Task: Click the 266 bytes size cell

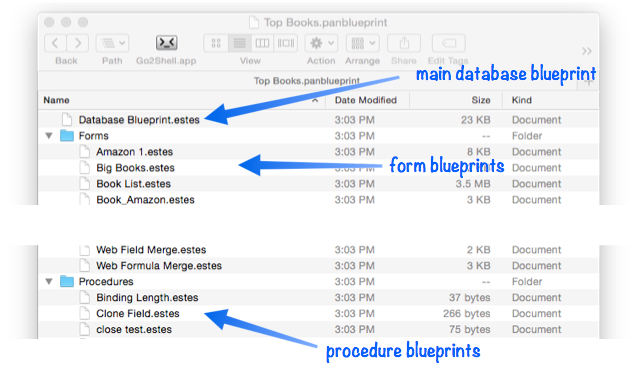Action: [x=466, y=314]
